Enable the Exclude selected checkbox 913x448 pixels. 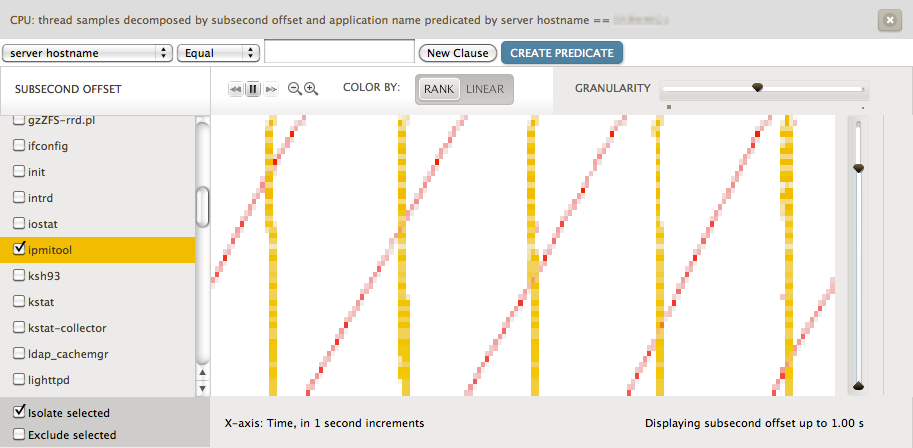19,435
